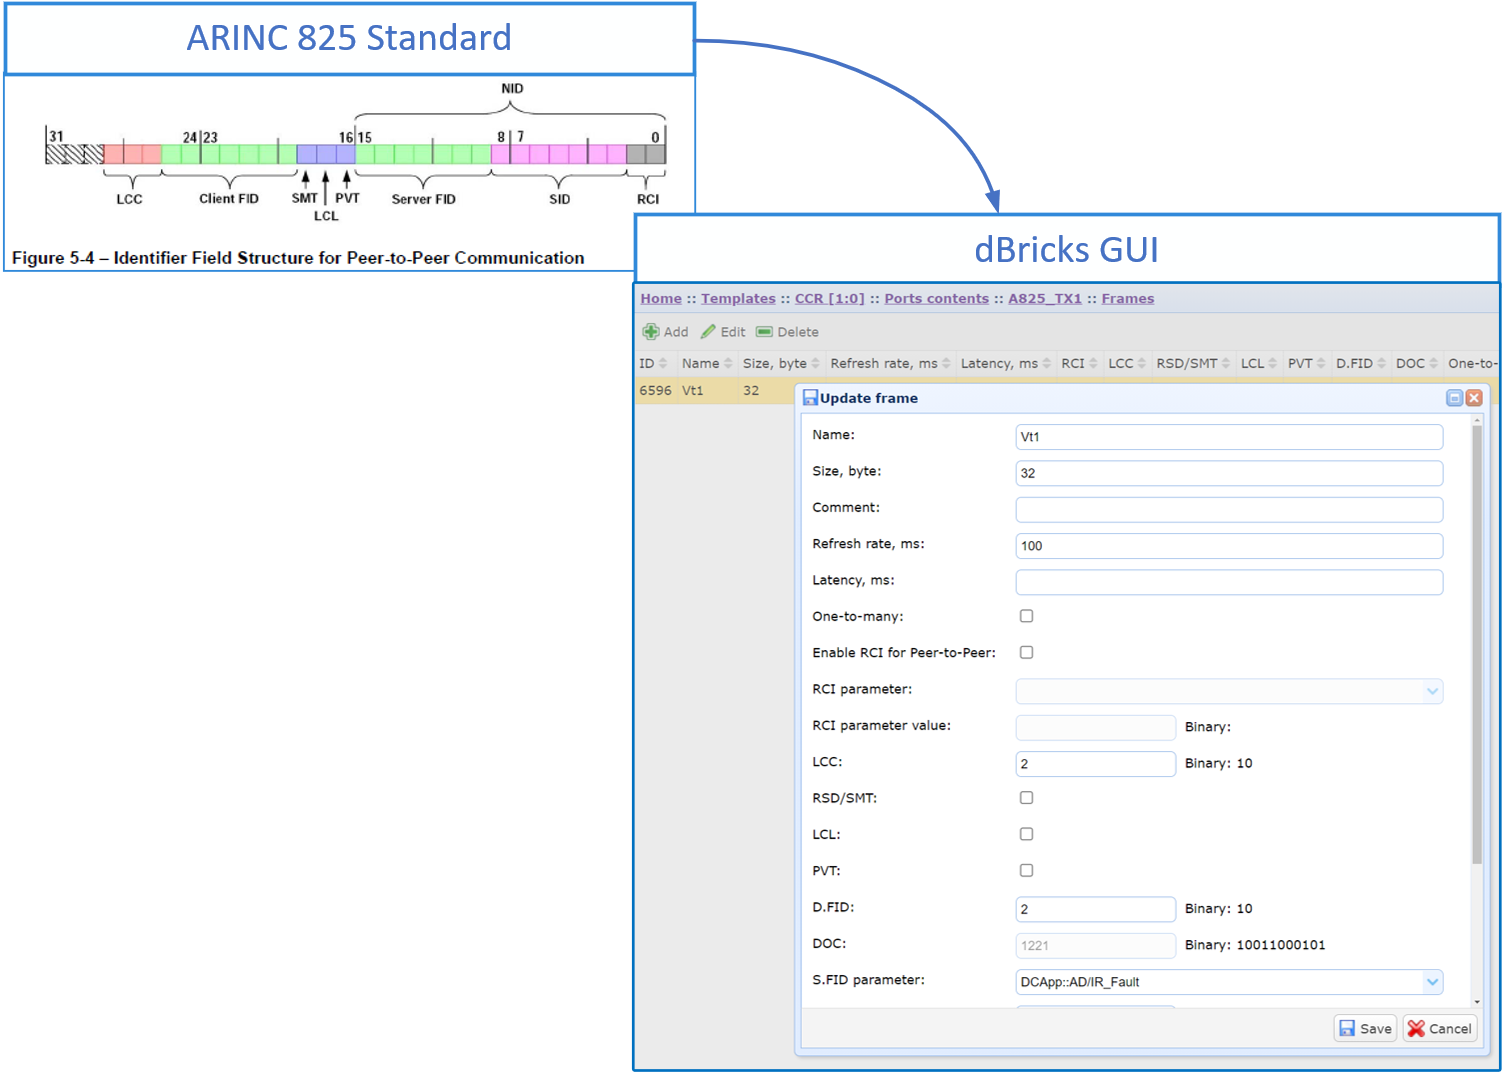Sort by the LCC column header
1506x1075 pixels.
pos(1127,363)
